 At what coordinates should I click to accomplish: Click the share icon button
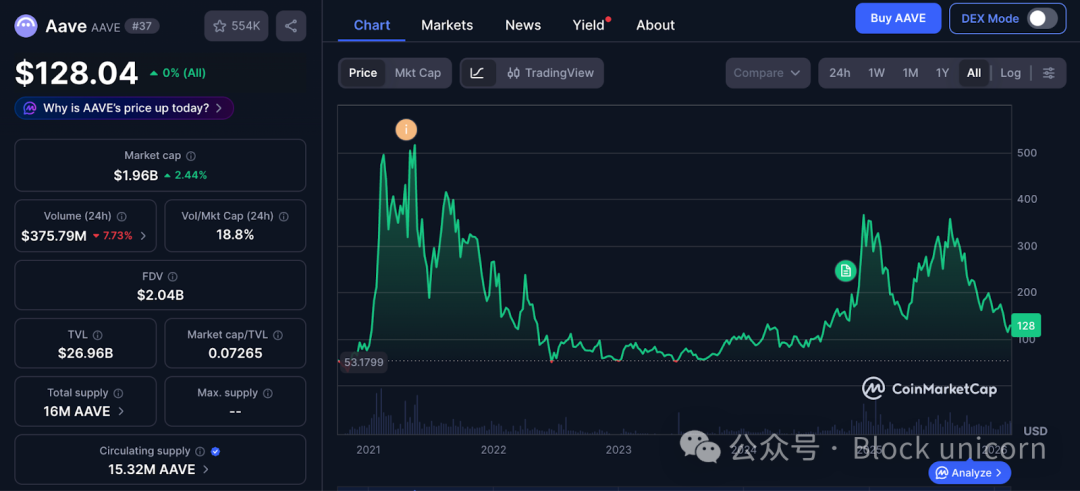coord(291,26)
